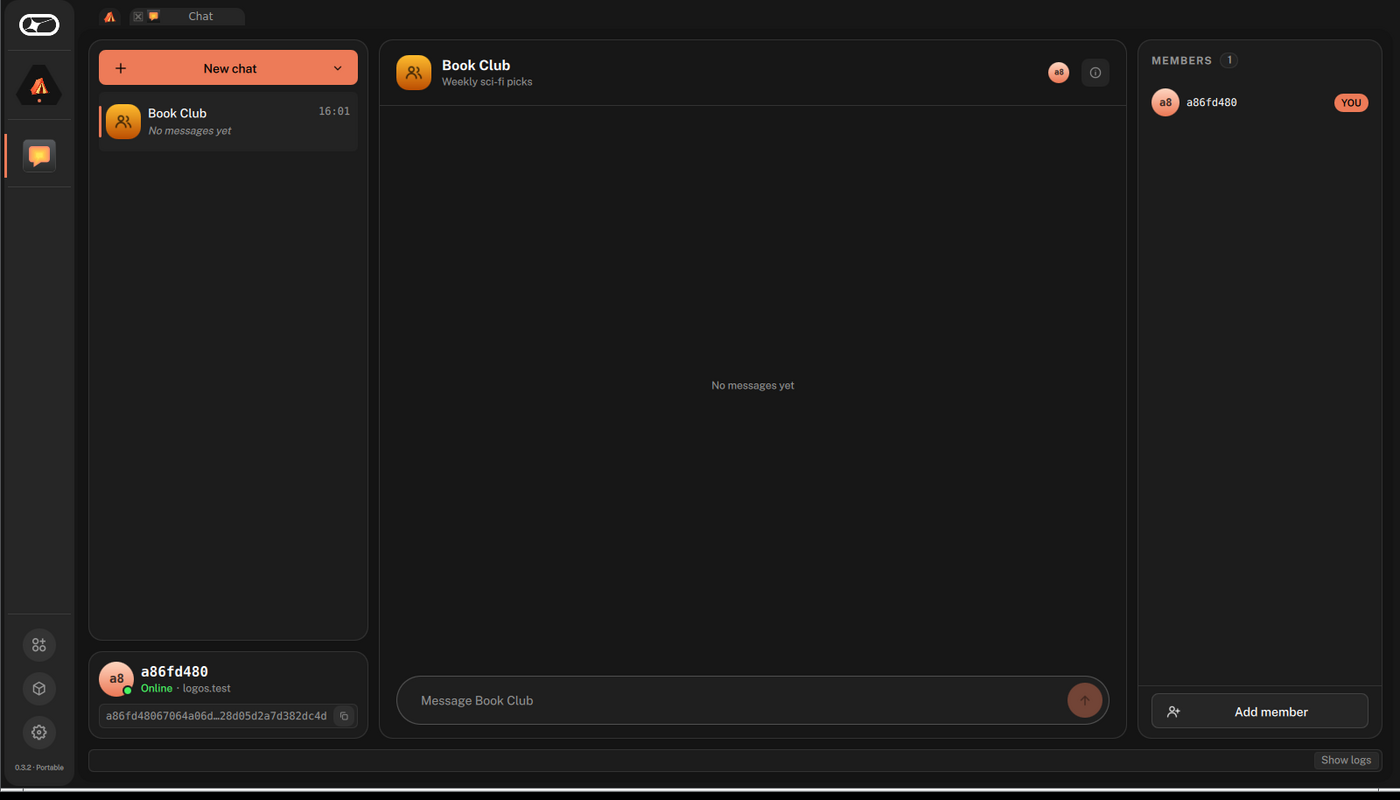Click the Add member button

[1260, 712]
